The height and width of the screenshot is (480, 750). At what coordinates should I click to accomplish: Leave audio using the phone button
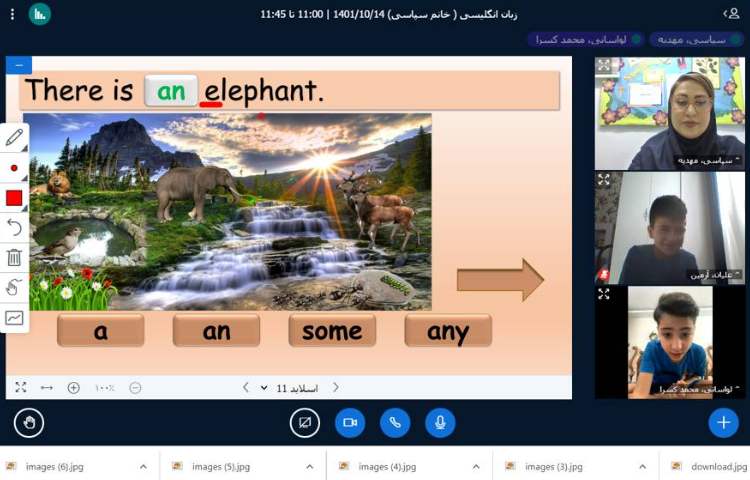pos(395,423)
